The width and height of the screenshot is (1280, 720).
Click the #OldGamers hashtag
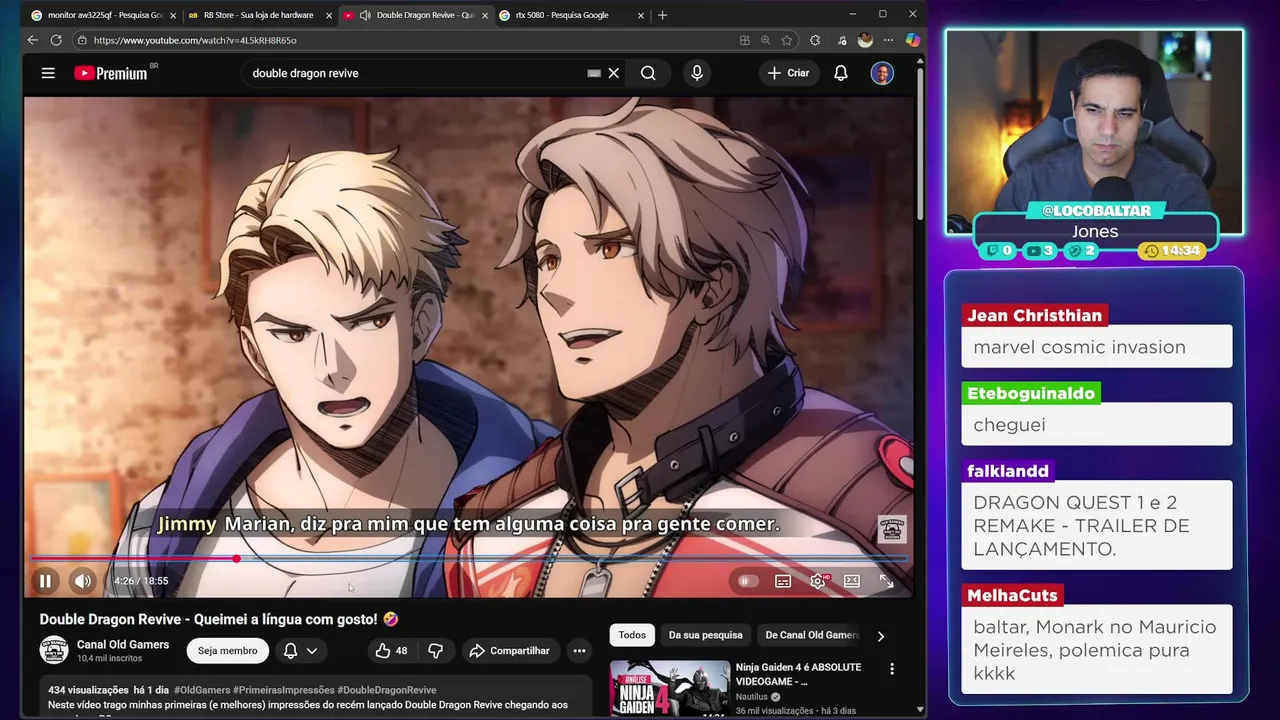[202, 690]
